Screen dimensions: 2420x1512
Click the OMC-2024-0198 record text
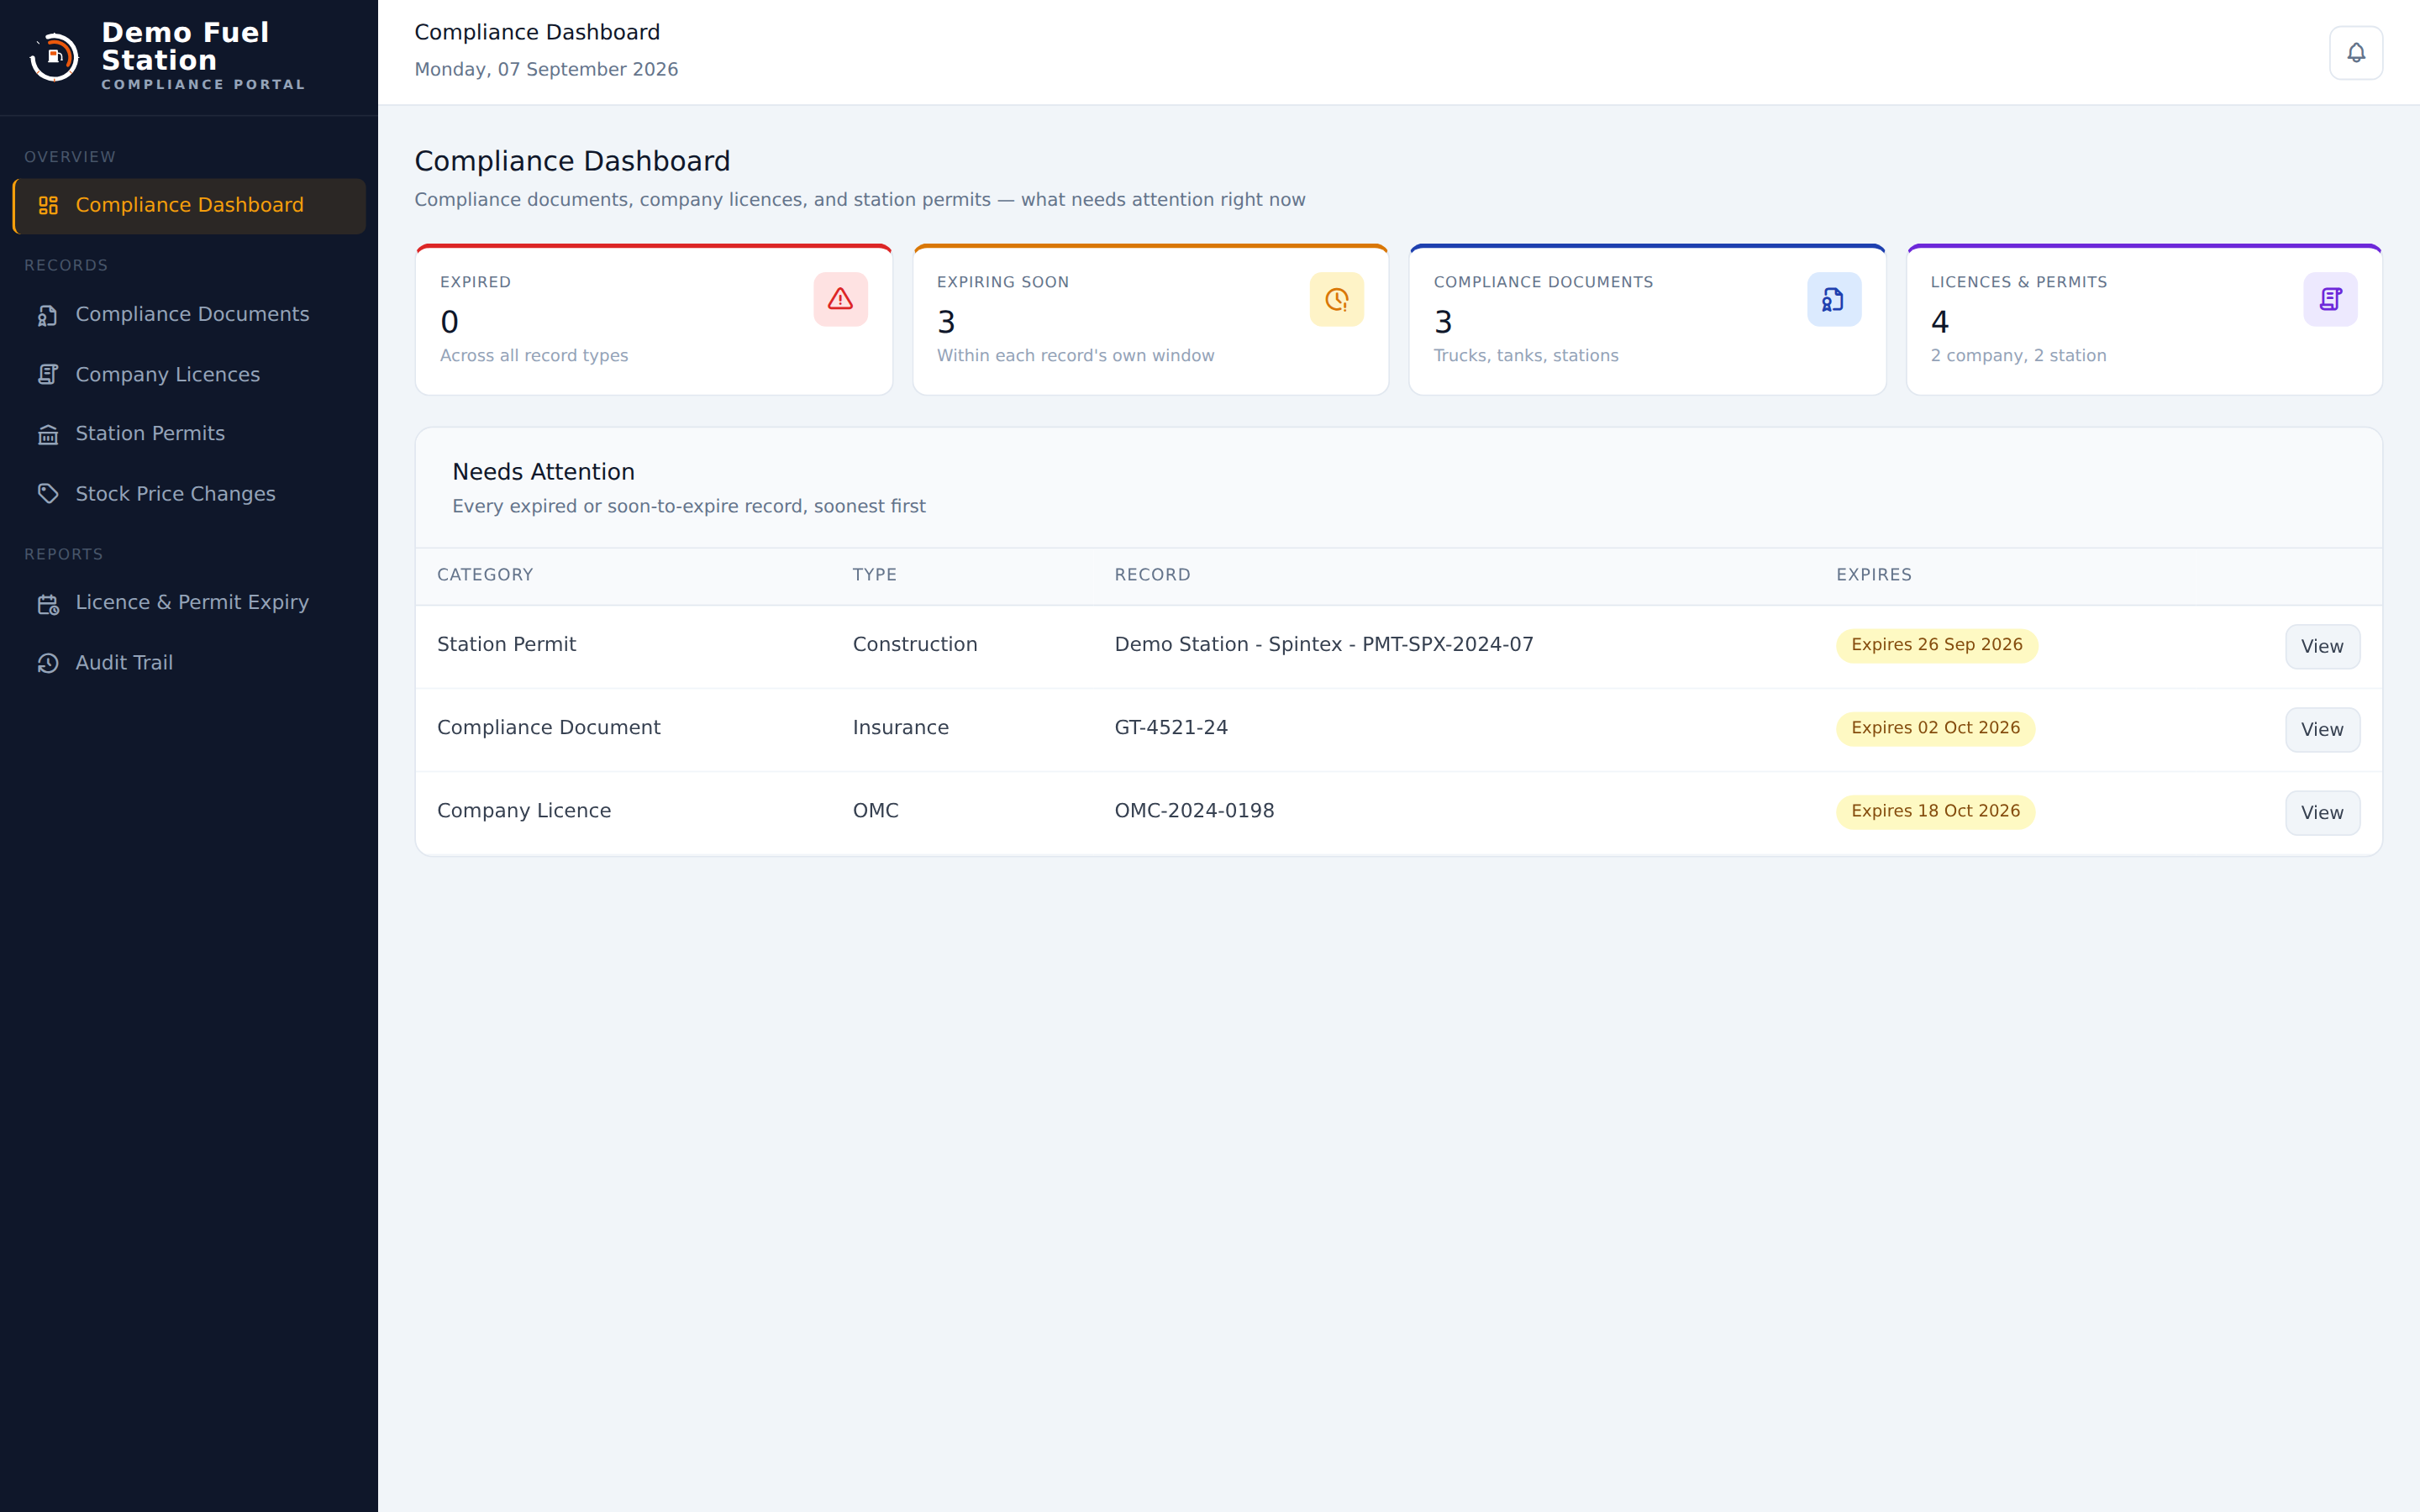tap(1194, 811)
